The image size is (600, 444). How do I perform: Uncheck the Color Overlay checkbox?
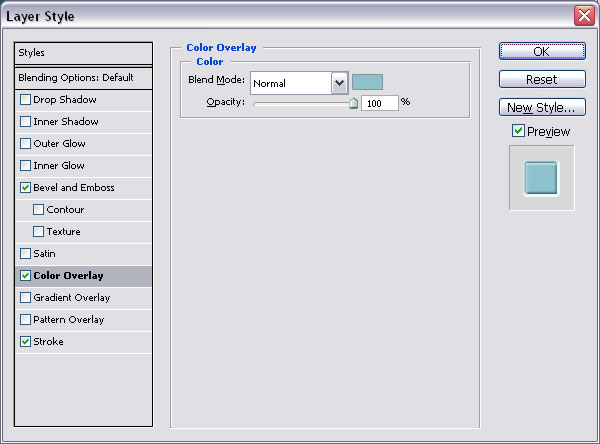[x=25, y=276]
